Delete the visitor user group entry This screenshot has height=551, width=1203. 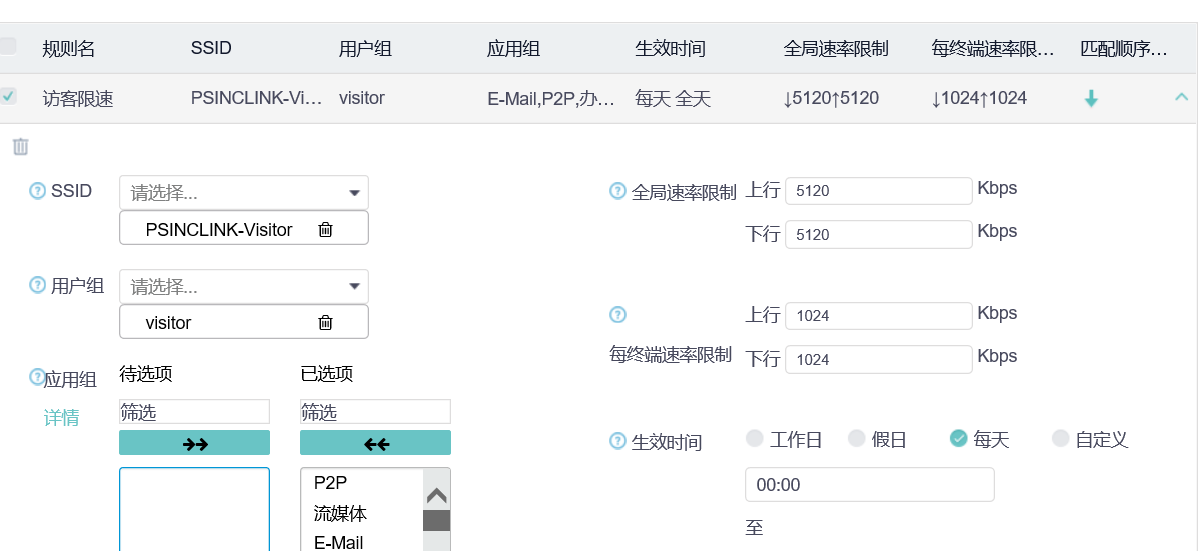325,322
